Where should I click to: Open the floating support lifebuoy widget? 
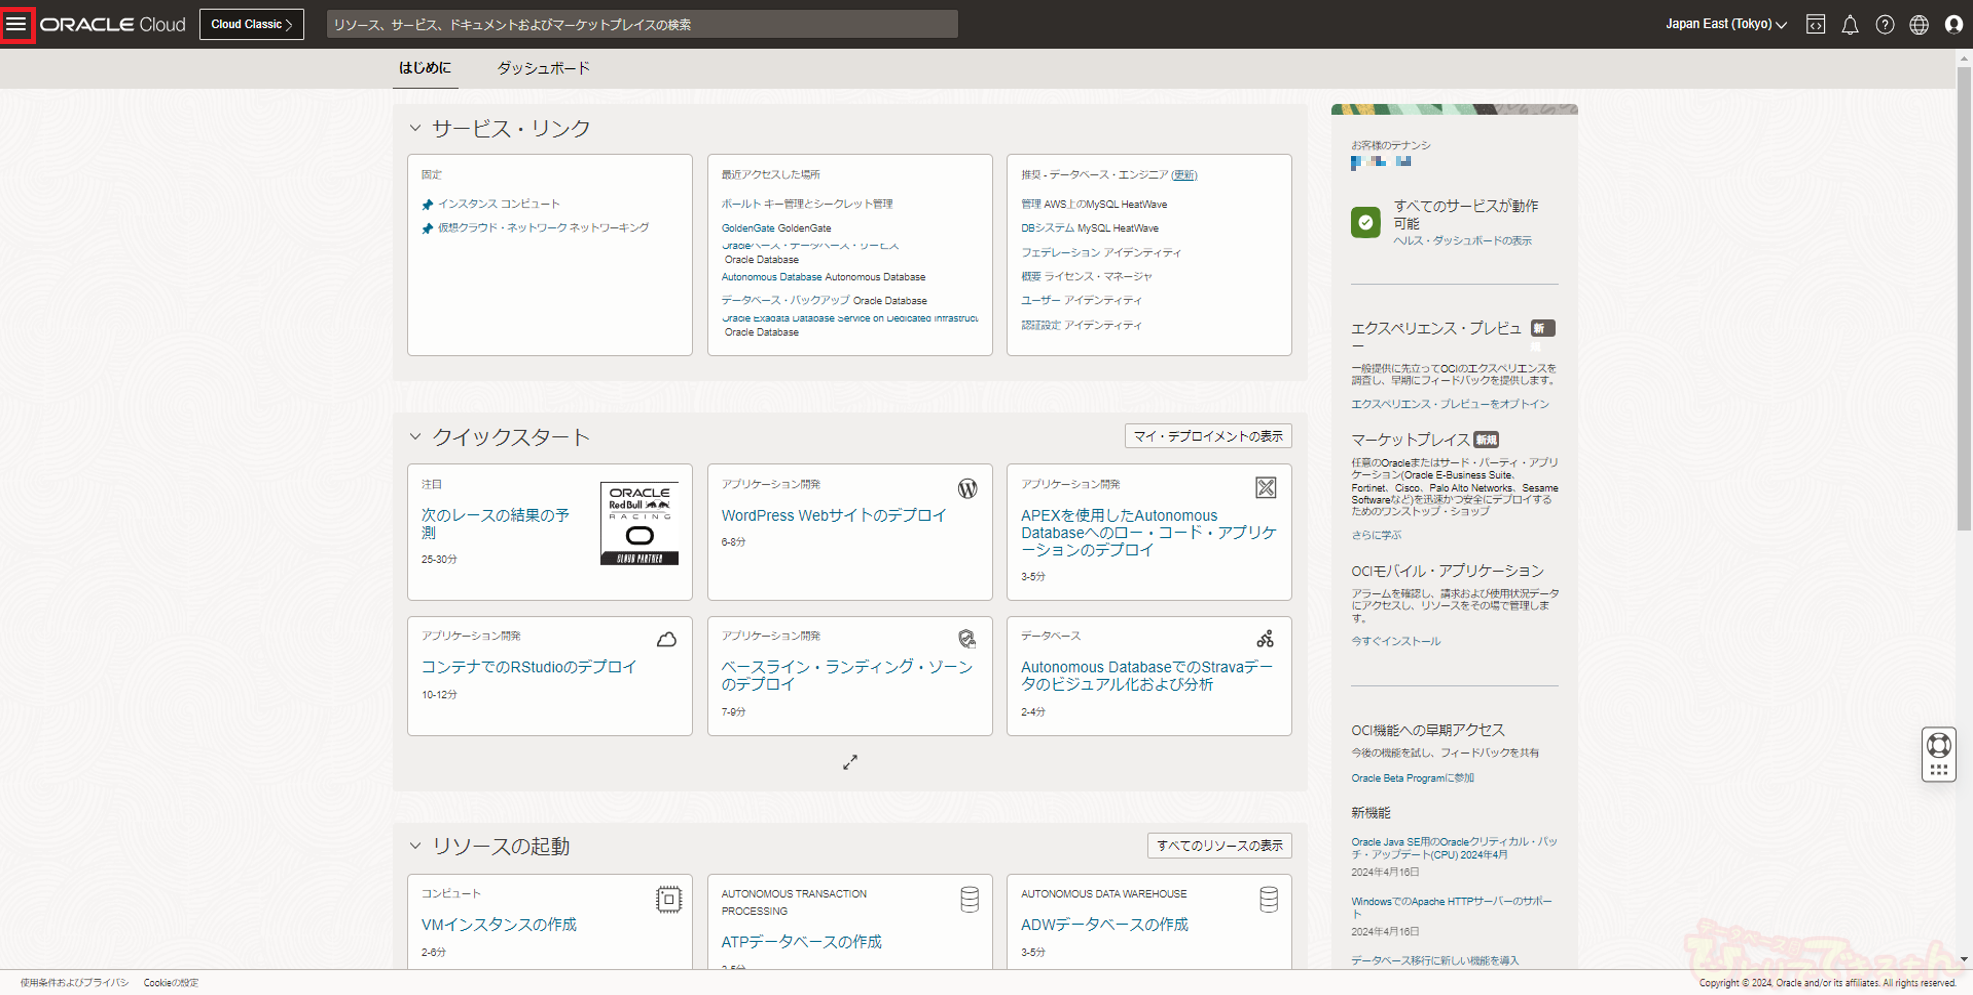(1938, 753)
